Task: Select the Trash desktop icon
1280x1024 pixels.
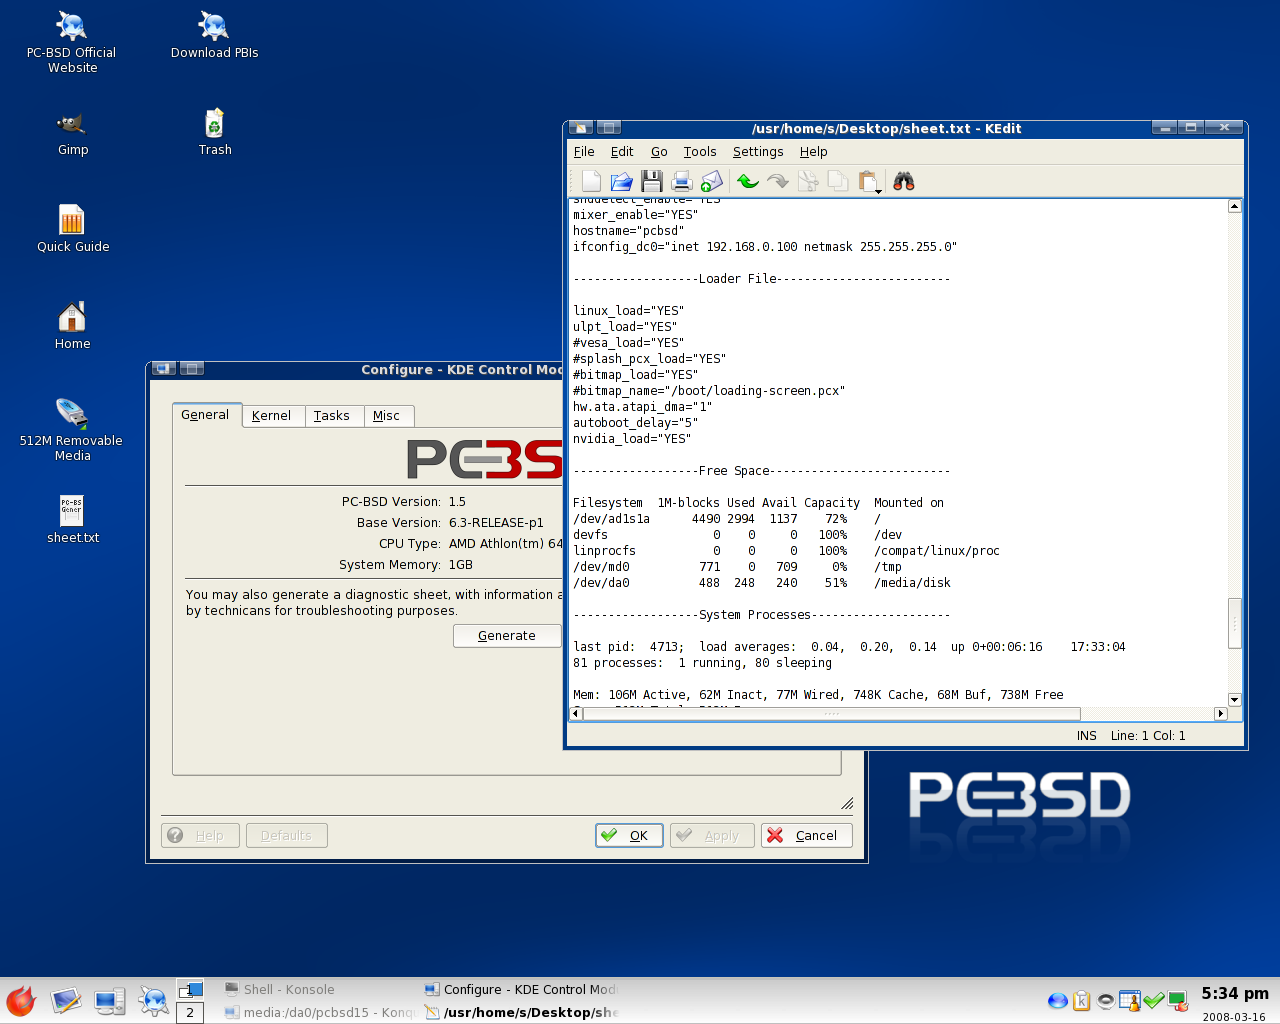Action: click(214, 133)
